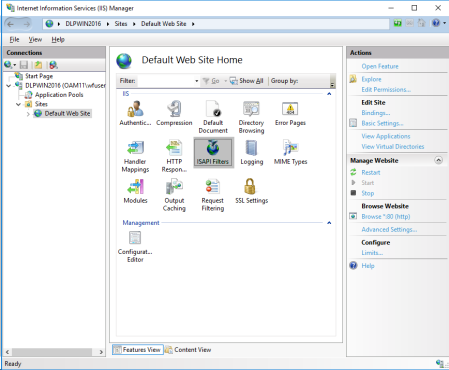This screenshot has height=370, width=449.
Task: Open the Logging feature icon
Action: point(251,148)
